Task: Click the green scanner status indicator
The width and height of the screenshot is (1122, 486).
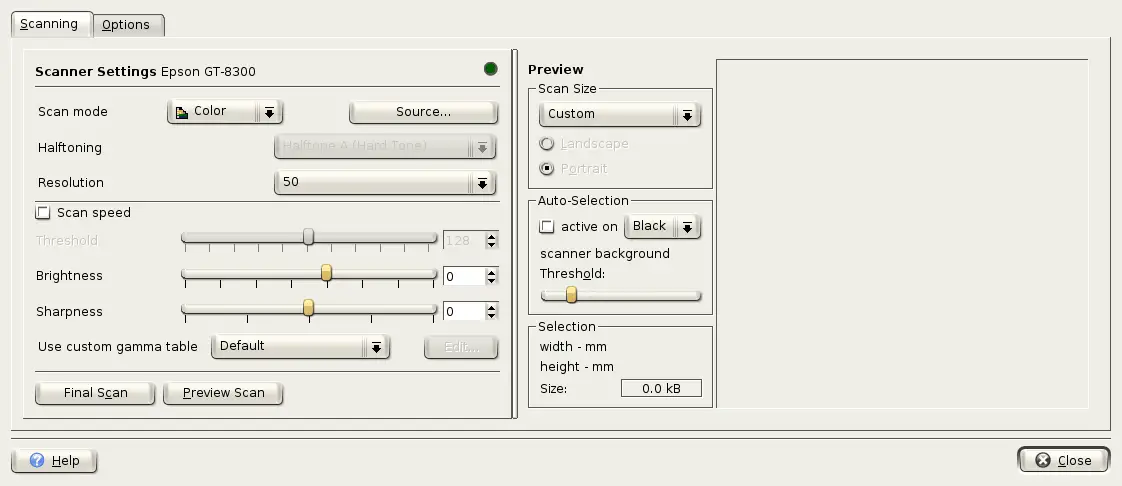Action: coord(490,69)
